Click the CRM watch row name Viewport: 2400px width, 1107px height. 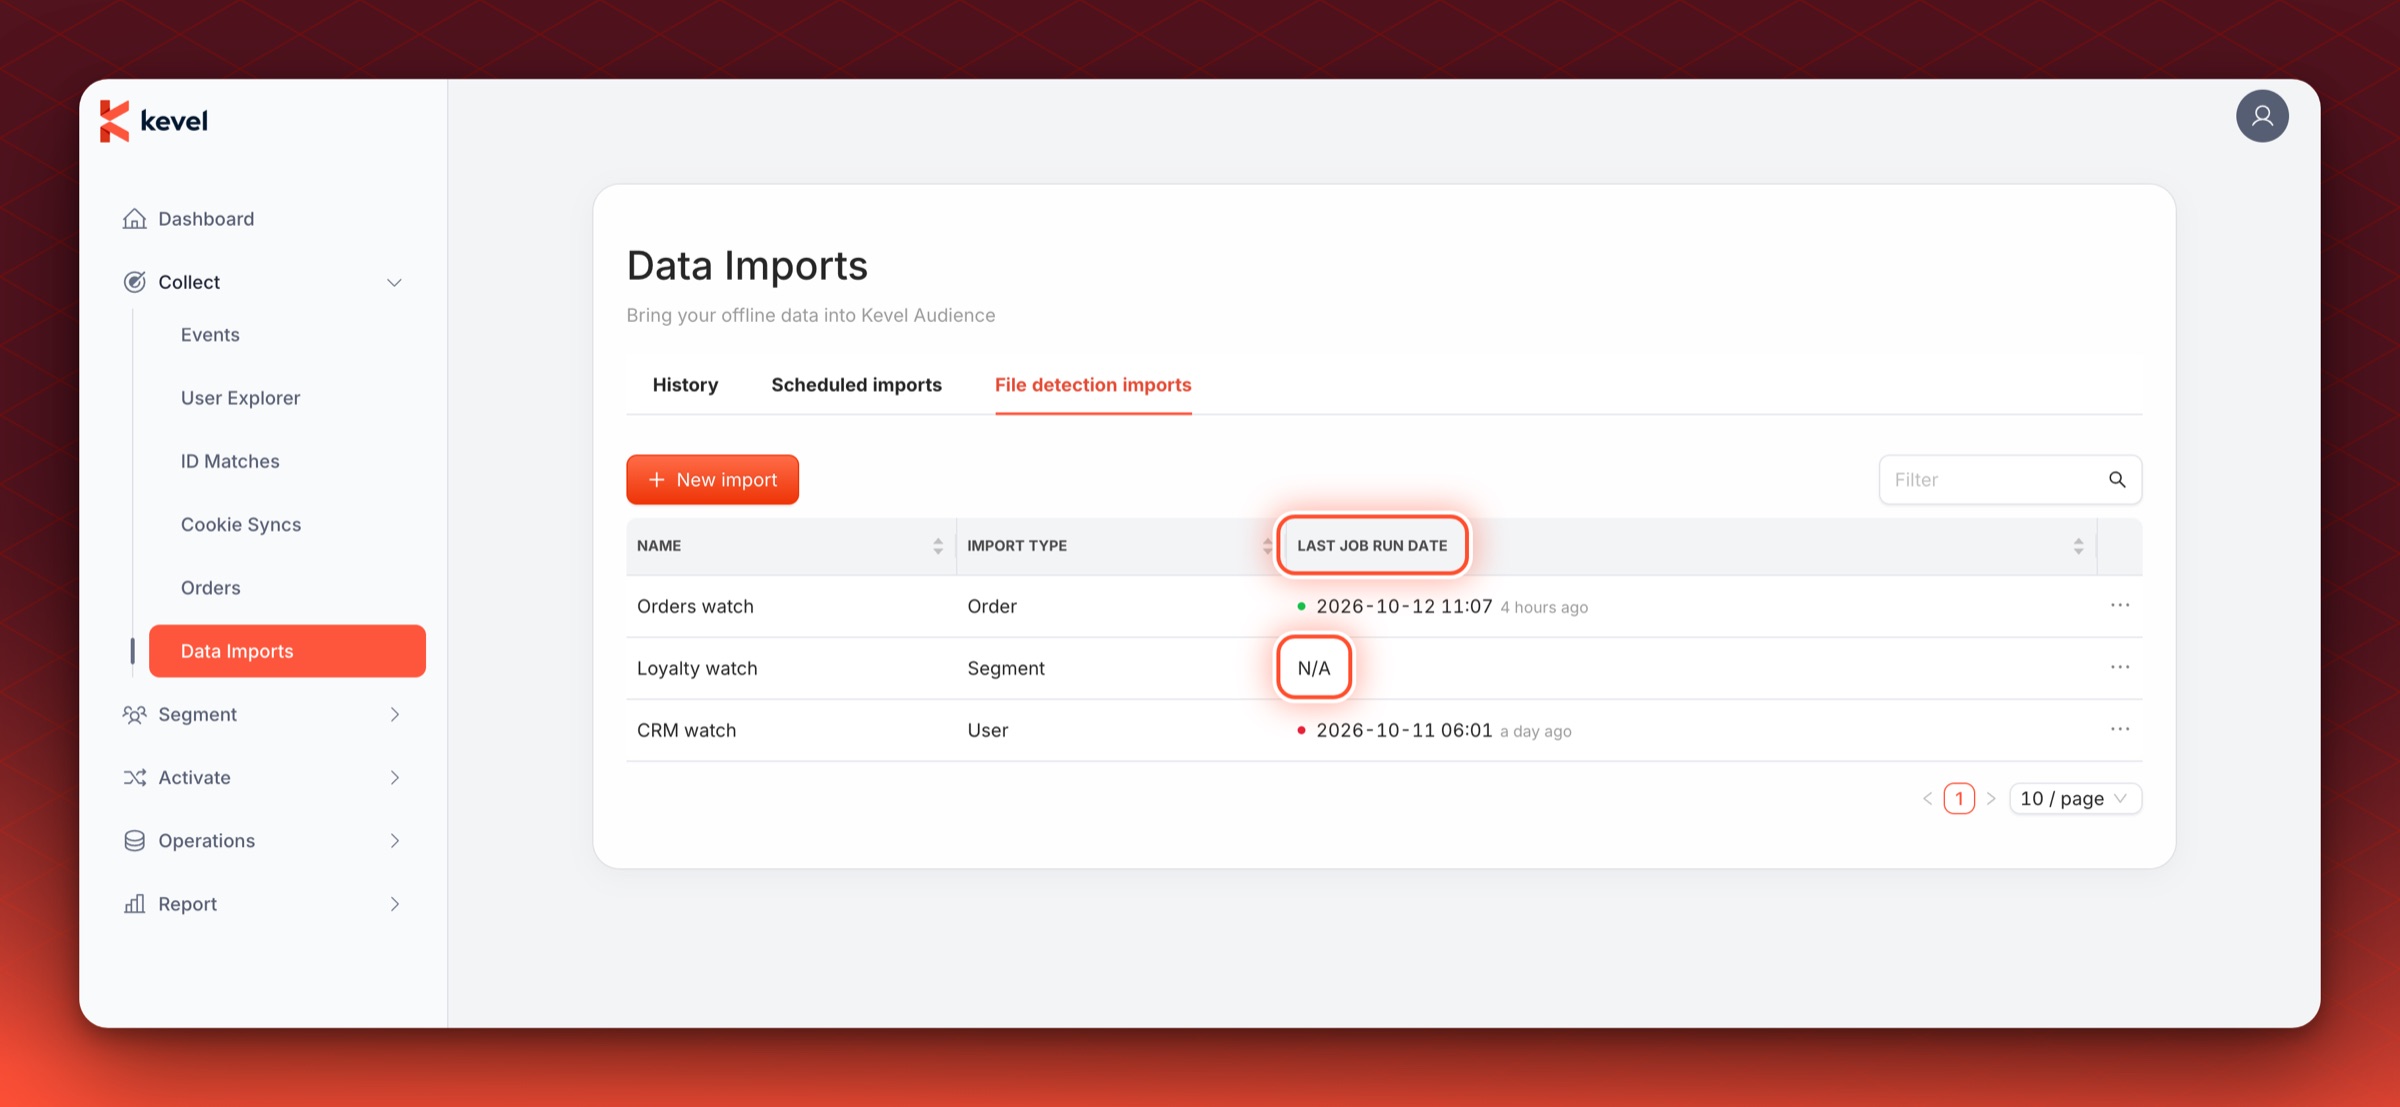pyautogui.click(x=686, y=730)
